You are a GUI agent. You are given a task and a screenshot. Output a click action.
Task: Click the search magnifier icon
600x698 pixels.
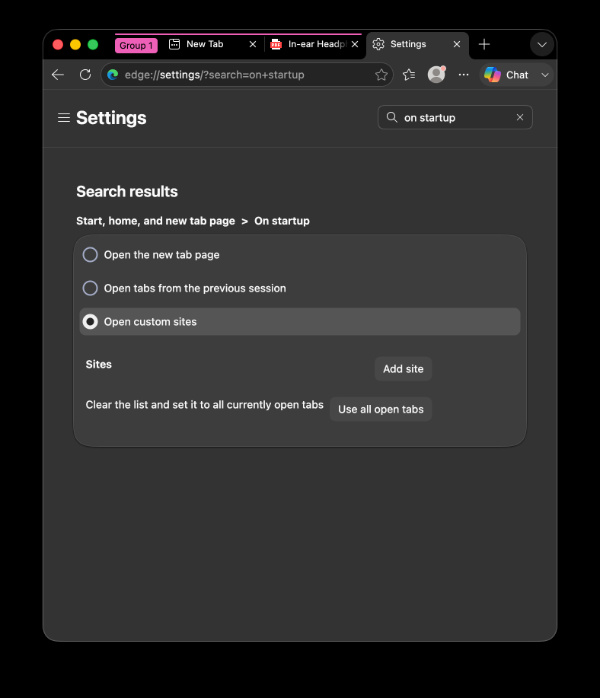[x=392, y=117]
